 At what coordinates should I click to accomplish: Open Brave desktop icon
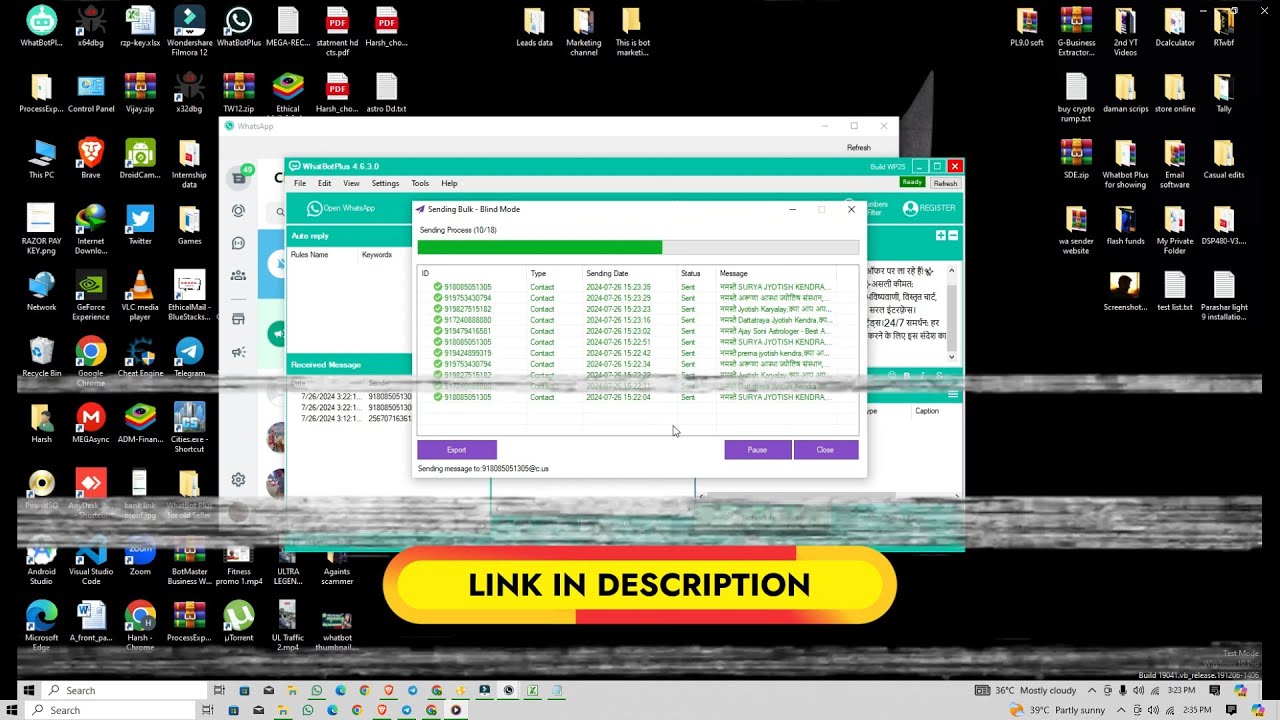91,159
